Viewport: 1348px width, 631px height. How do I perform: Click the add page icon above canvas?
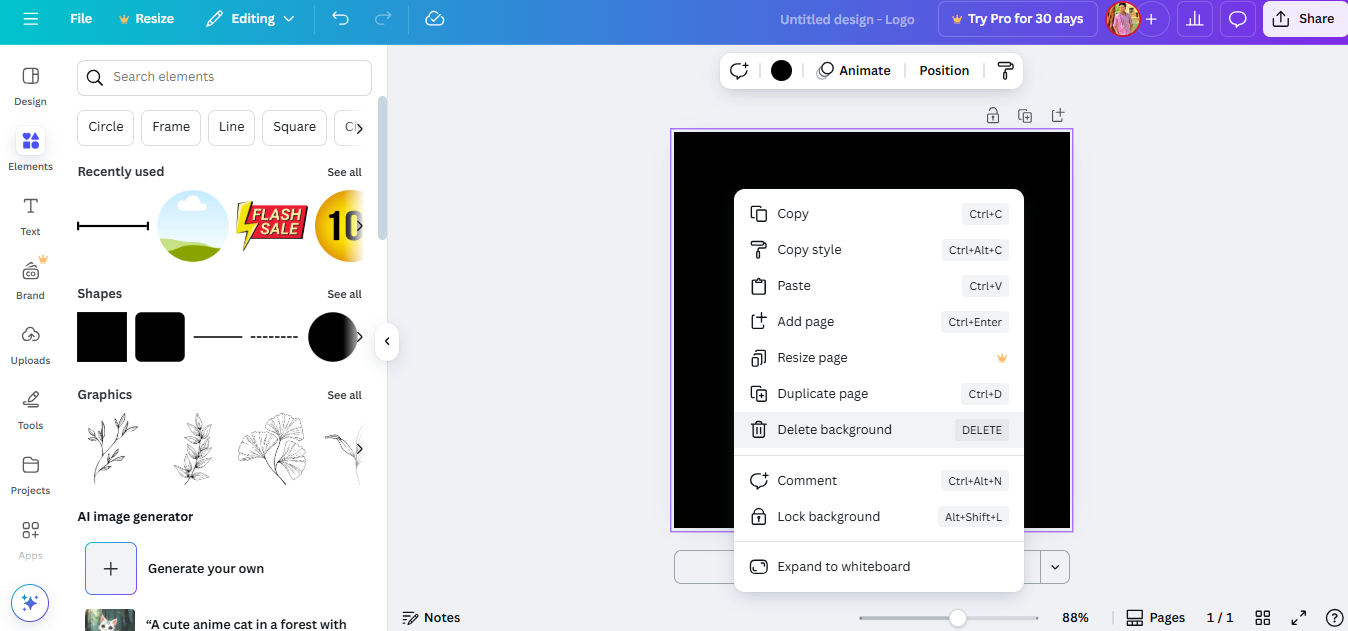[x=1058, y=115]
